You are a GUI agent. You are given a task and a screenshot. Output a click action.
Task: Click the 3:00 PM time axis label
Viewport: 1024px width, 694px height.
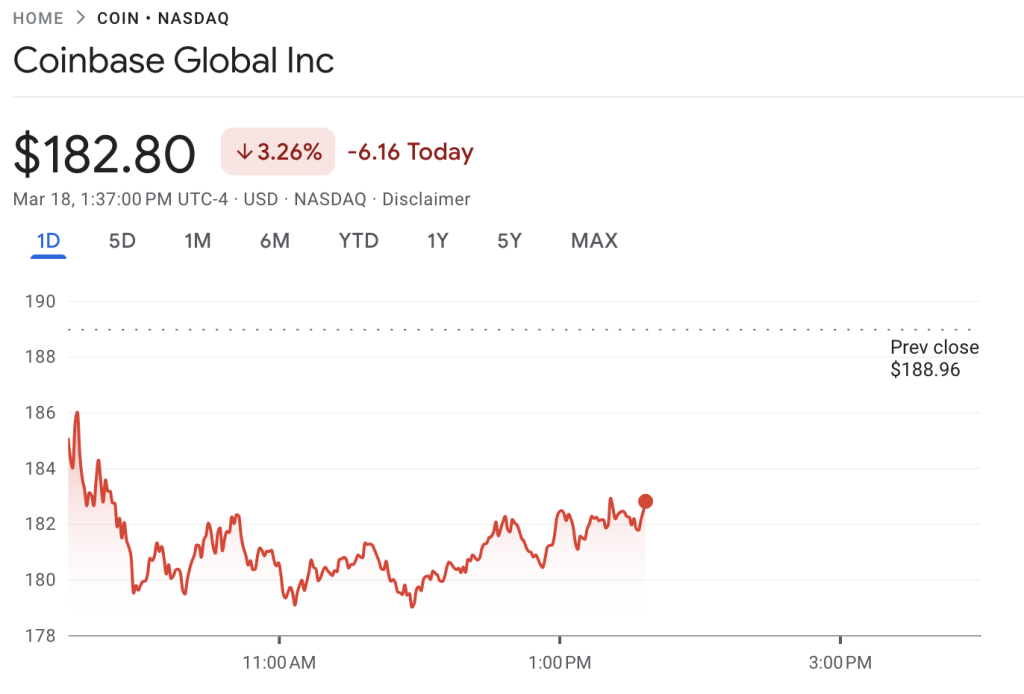coord(839,662)
